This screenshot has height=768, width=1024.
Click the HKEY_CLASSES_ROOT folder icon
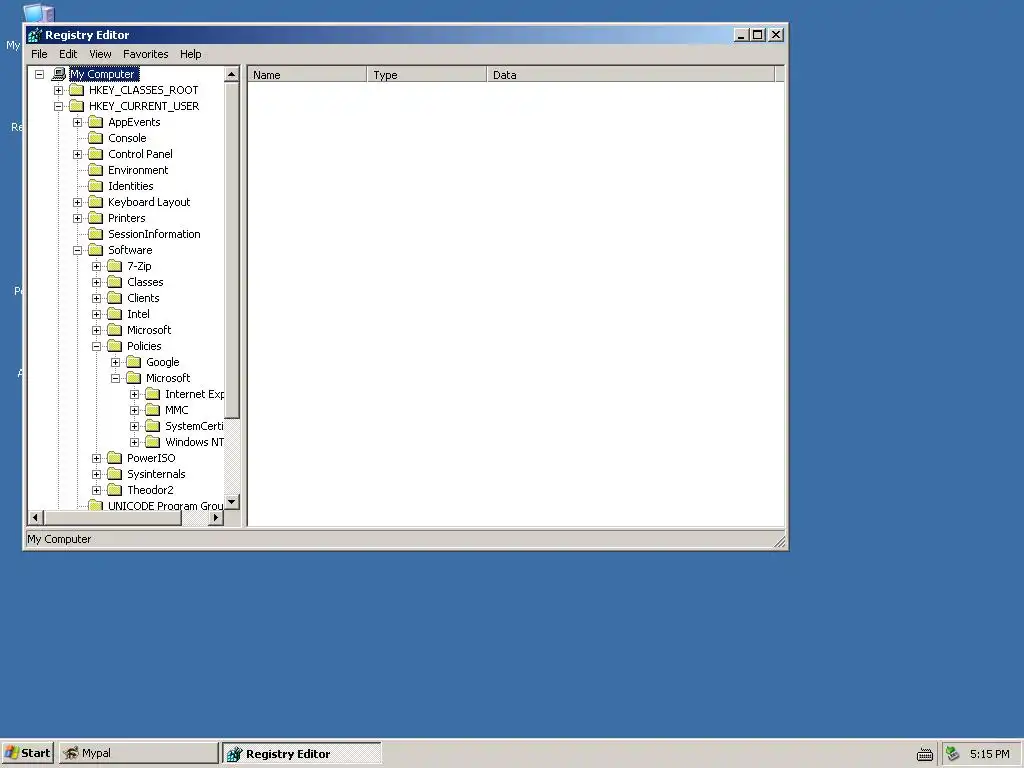point(77,90)
